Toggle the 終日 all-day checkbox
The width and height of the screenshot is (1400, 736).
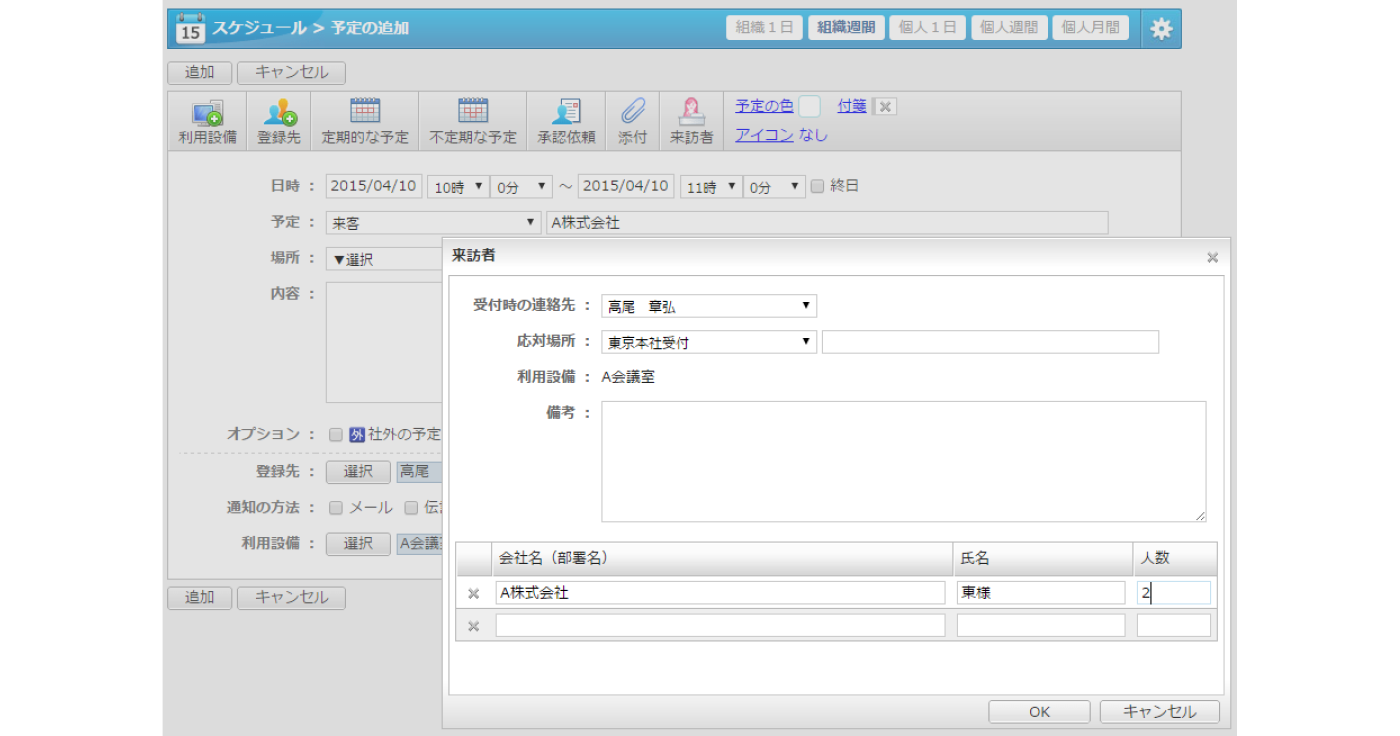pyautogui.click(x=817, y=186)
